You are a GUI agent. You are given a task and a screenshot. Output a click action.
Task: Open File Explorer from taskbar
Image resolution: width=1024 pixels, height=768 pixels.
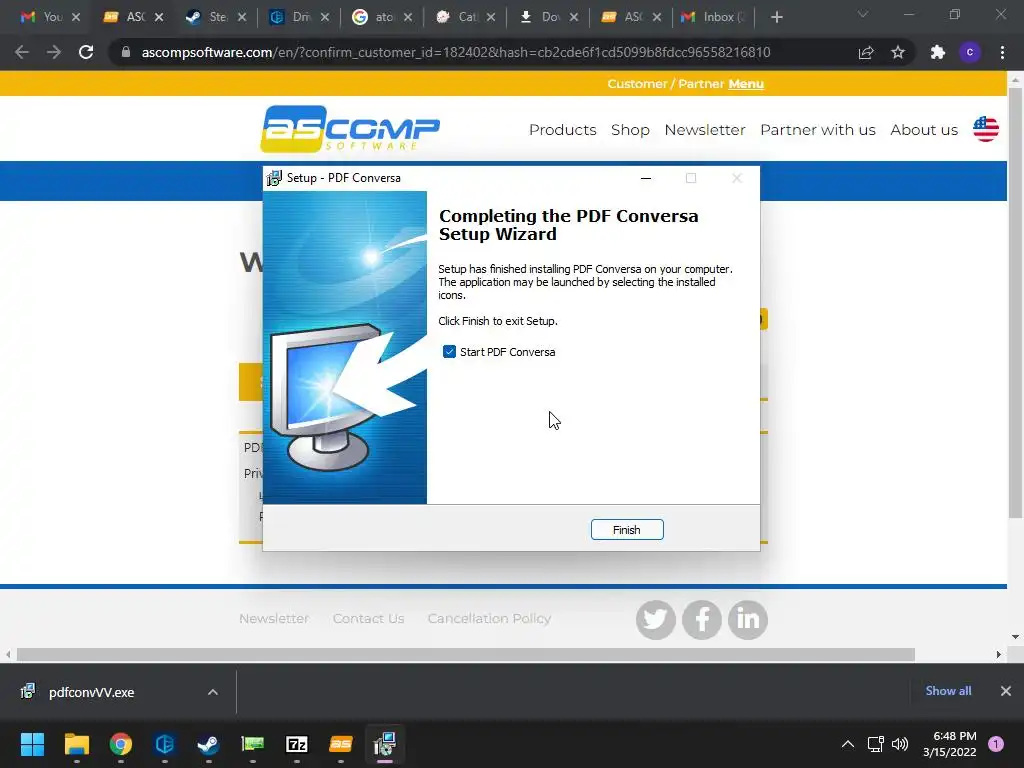[x=76, y=744]
